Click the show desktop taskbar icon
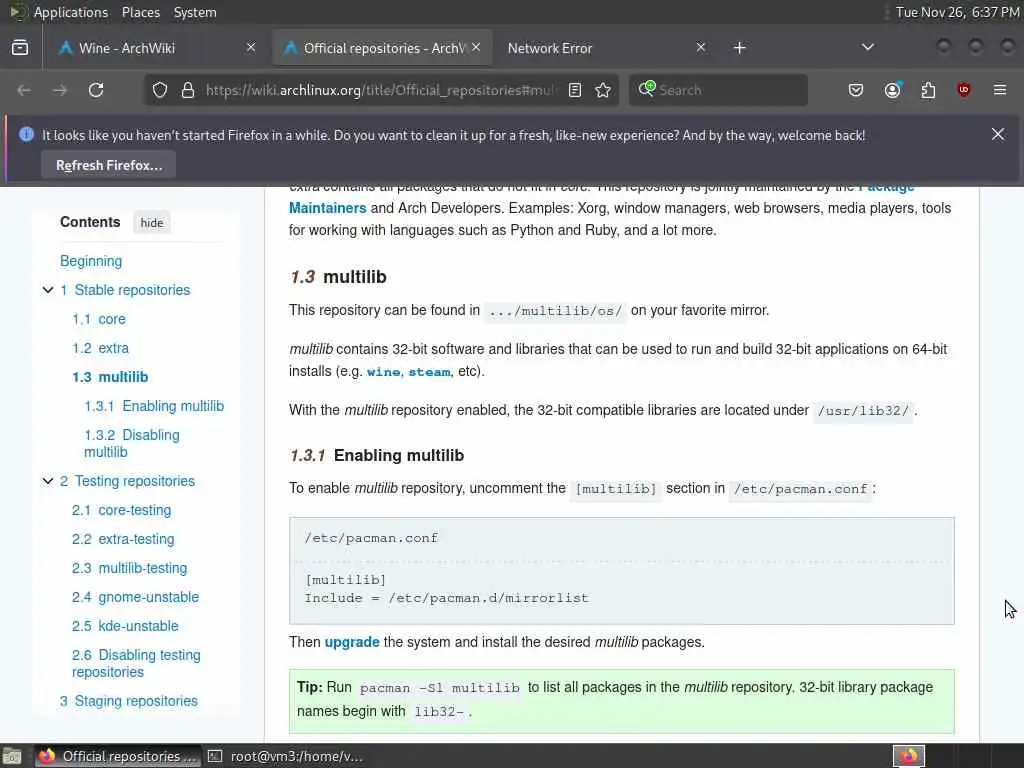Screen dimensions: 1024x768 pos(12,756)
